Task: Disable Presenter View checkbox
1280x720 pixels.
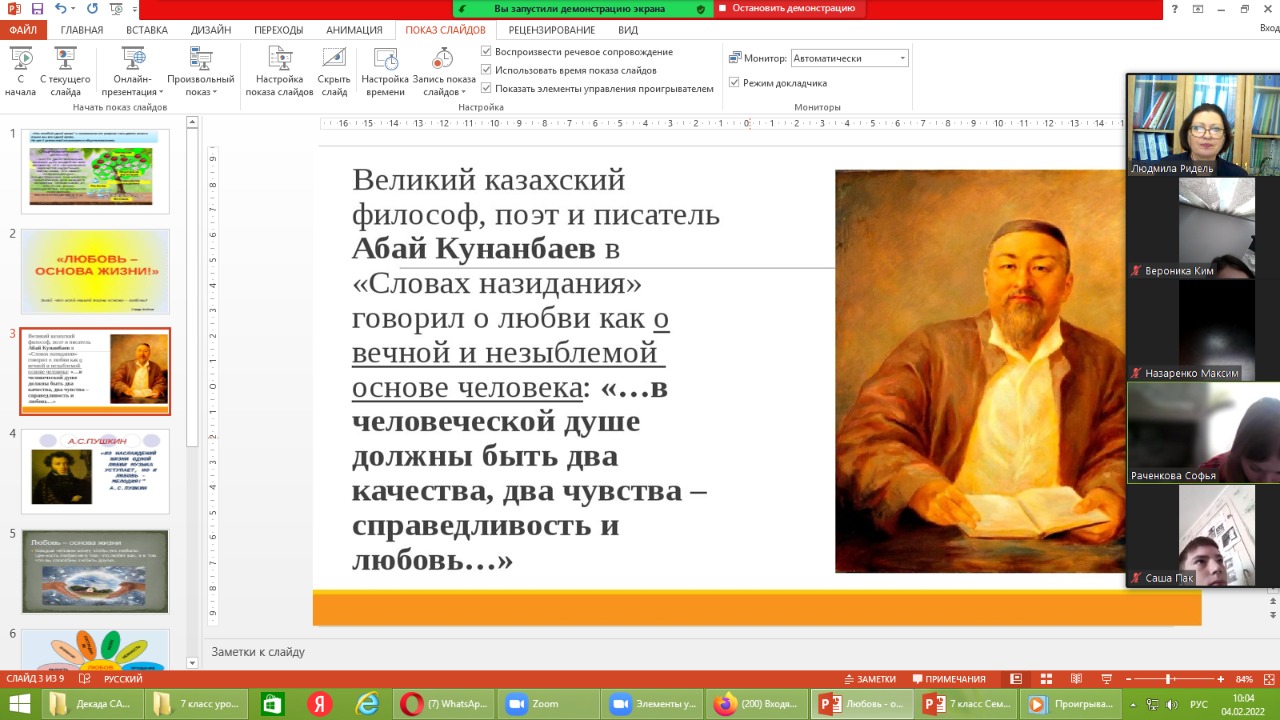Action: click(734, 83)
